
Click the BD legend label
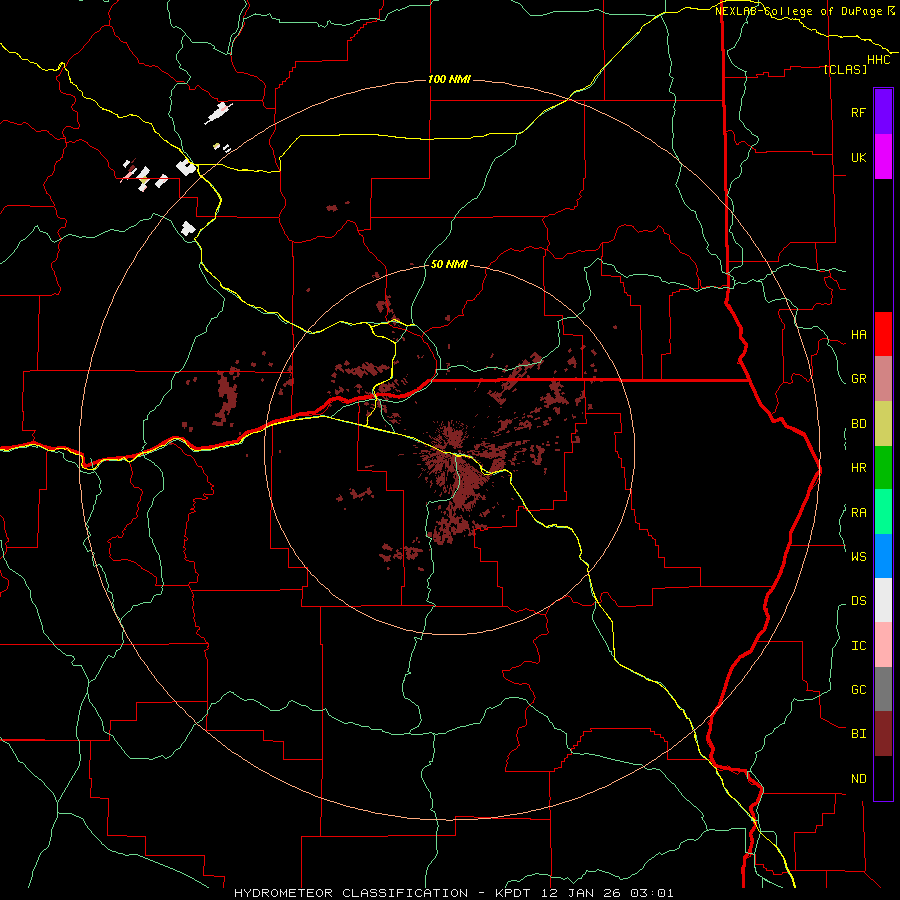coord(858,424)
